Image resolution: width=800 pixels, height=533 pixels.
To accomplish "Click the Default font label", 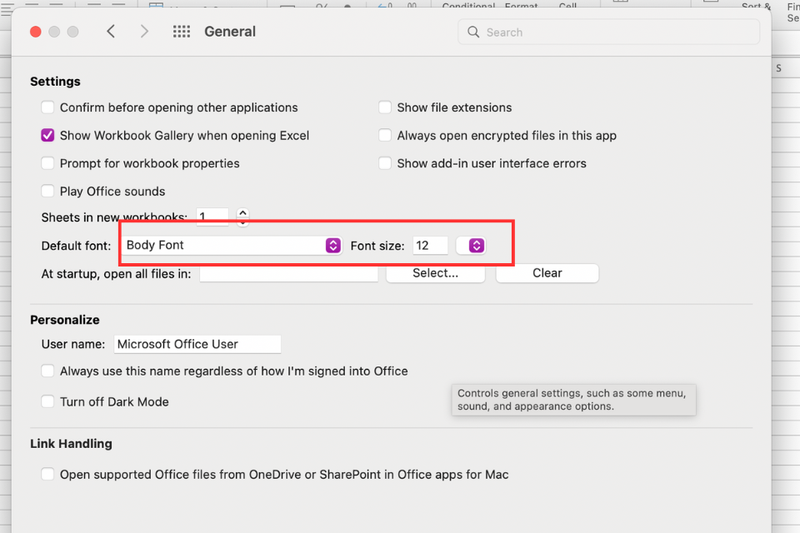I will 76,246.
